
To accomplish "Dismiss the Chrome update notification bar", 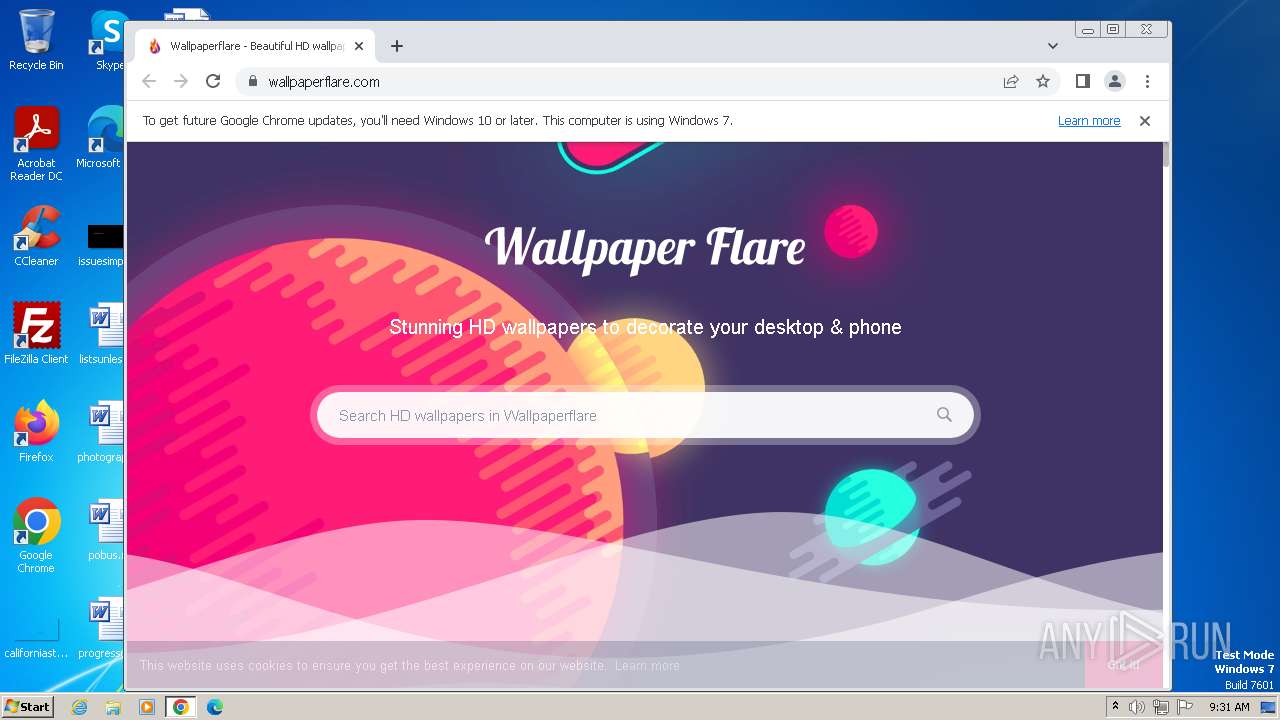I will 1145,121.
